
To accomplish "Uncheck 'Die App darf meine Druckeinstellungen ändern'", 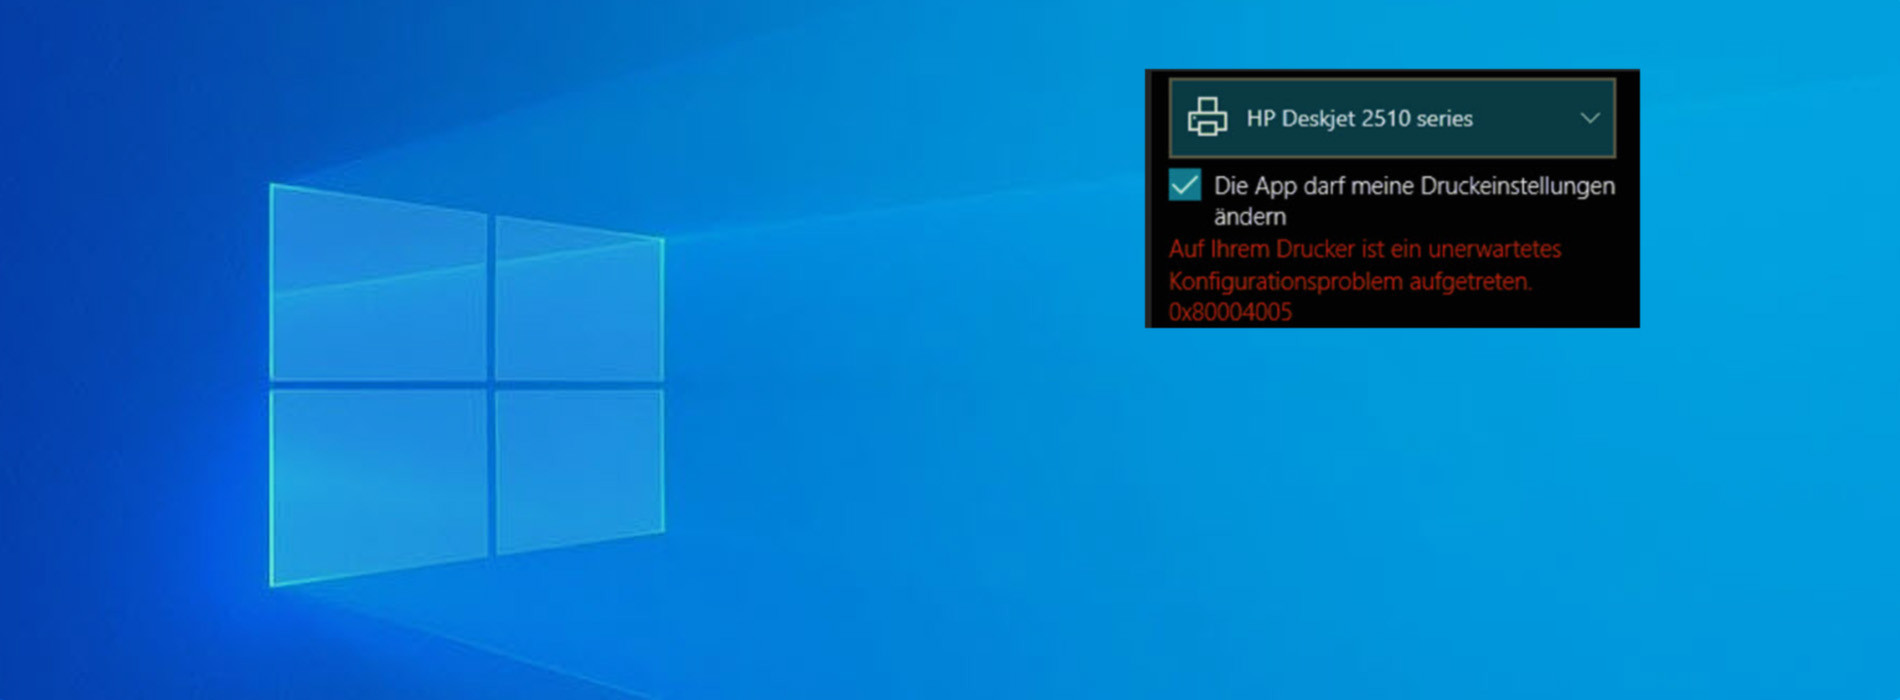I will pyautogui.click(x=1185, y=185).
